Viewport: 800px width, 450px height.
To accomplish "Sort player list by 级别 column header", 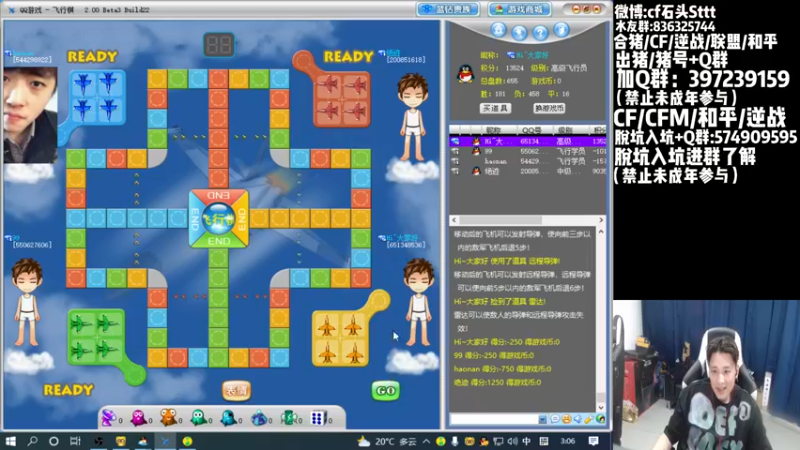I will pyautogui.click(x=566, y=130).
